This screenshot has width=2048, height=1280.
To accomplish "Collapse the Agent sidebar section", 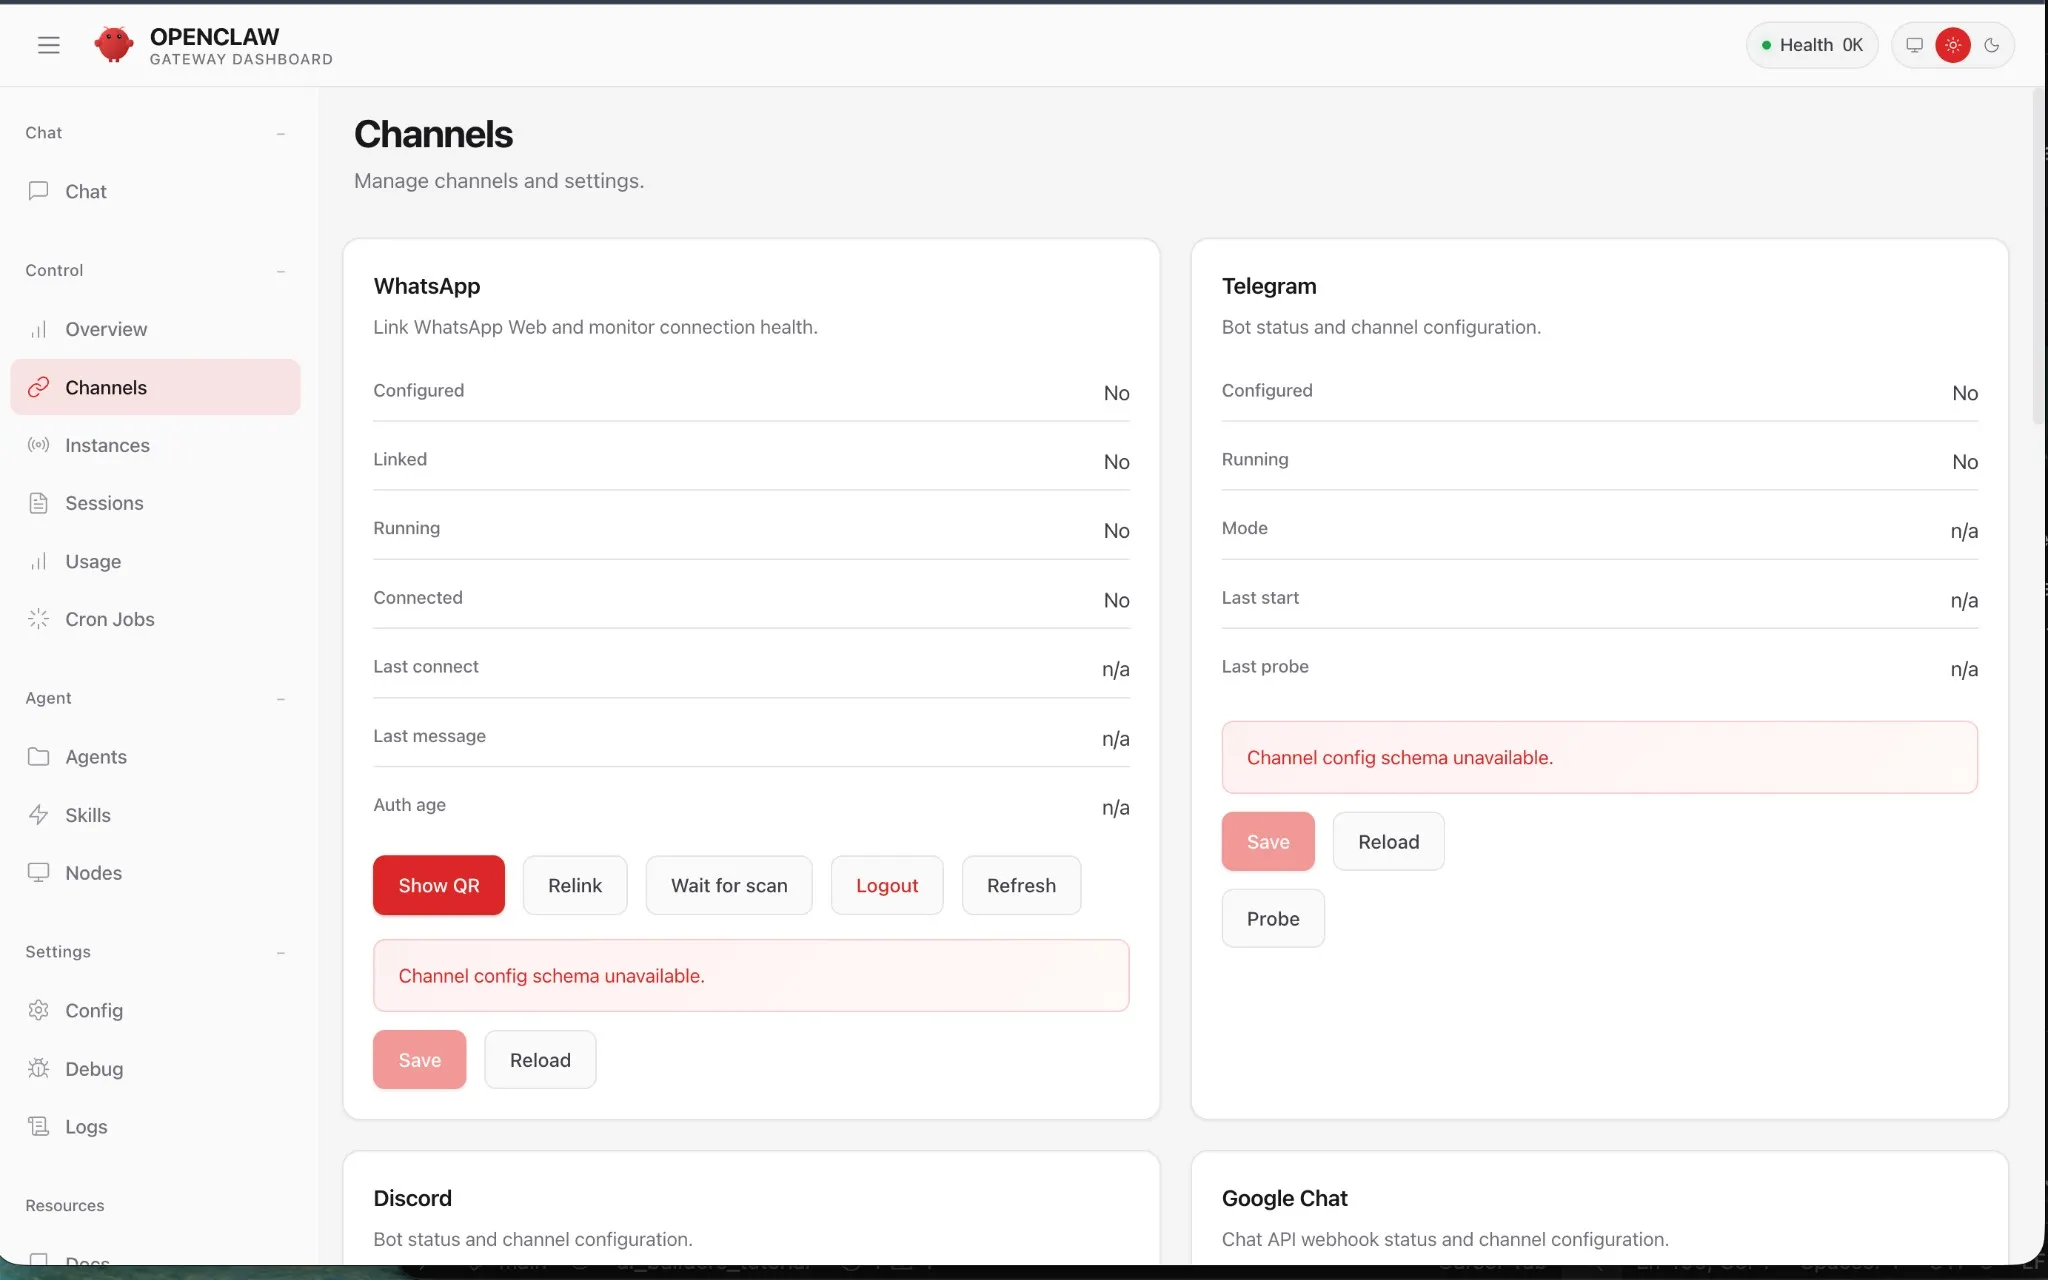I will click(281, 699).
